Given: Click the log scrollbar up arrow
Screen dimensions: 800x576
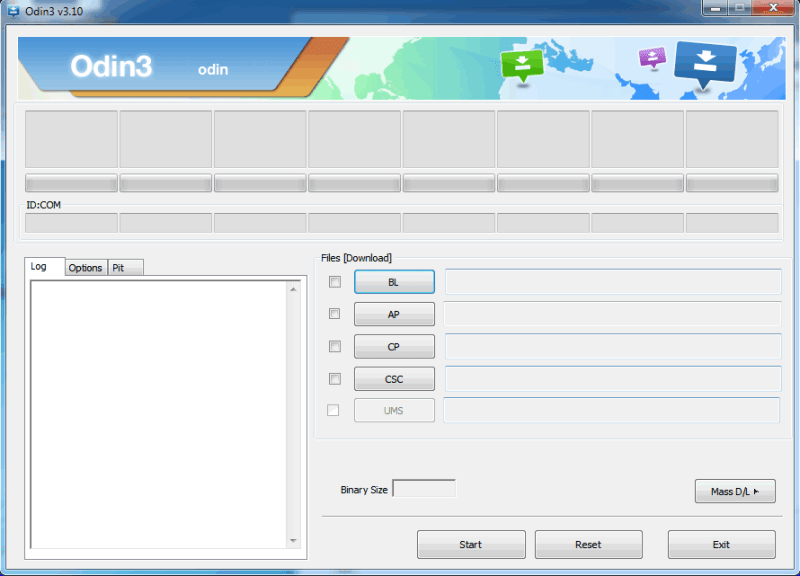Looking at the screenshot, I should (293, 289).
